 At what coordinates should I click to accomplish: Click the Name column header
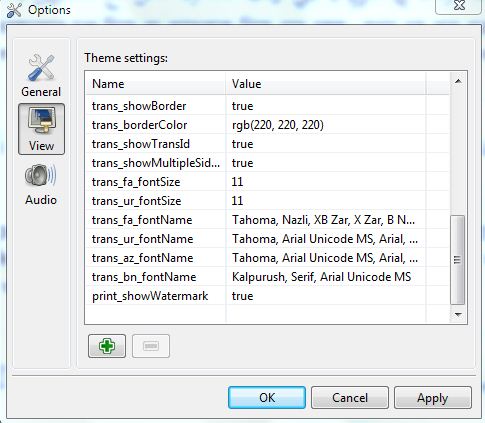(155, 84)
